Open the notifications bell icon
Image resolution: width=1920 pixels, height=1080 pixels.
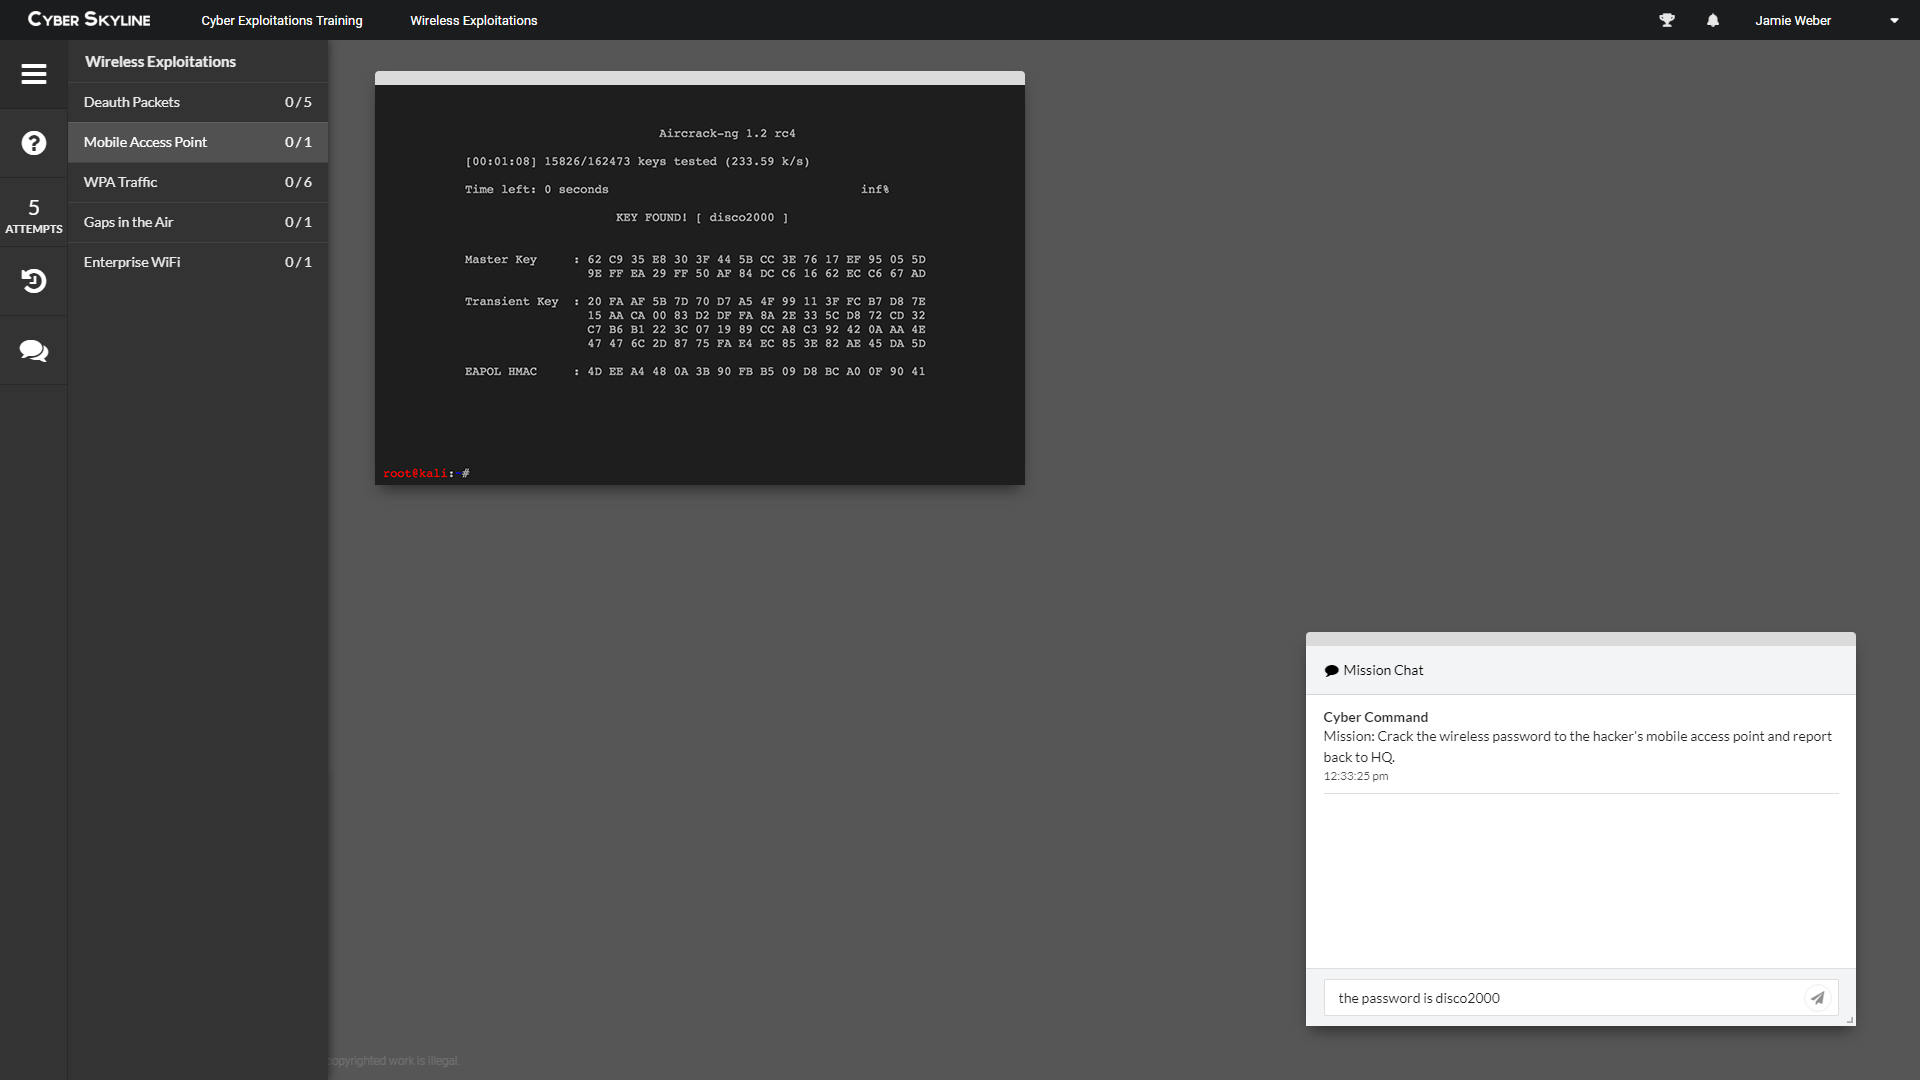coord(1713,20)
